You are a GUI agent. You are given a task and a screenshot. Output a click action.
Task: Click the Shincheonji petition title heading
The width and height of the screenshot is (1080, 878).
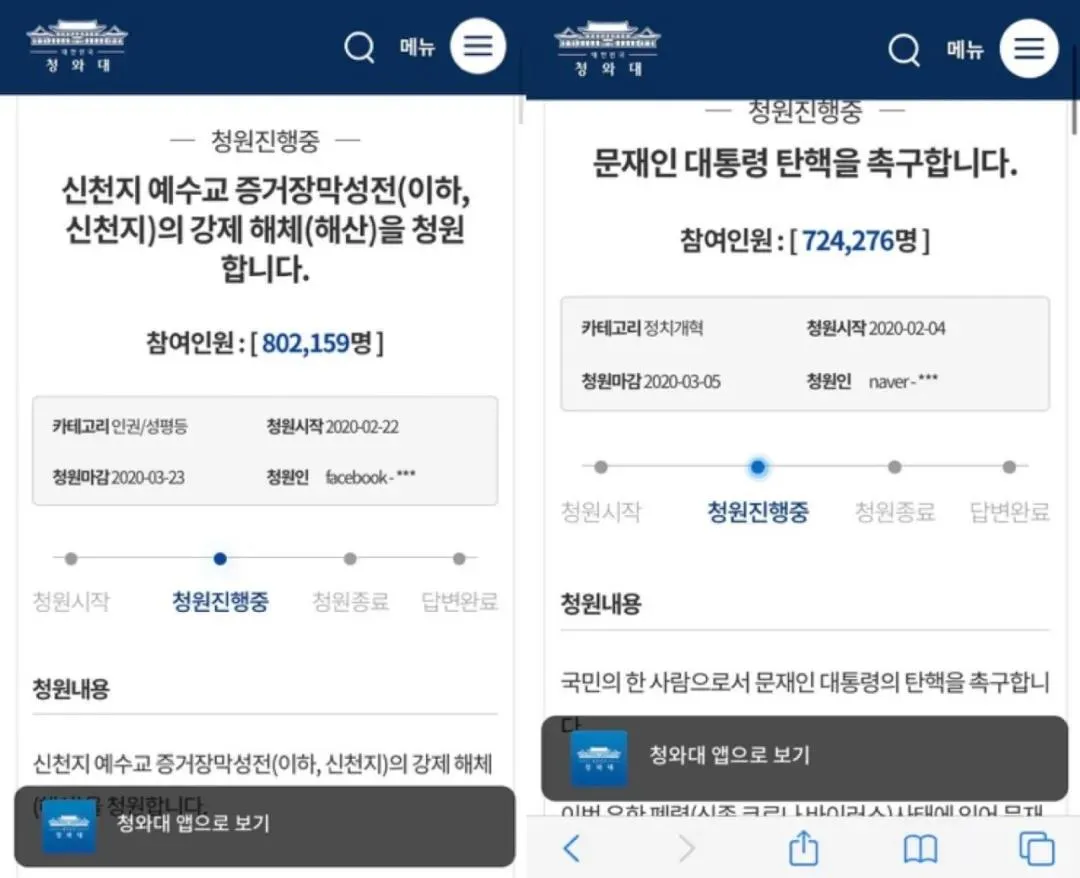(265, 229)
